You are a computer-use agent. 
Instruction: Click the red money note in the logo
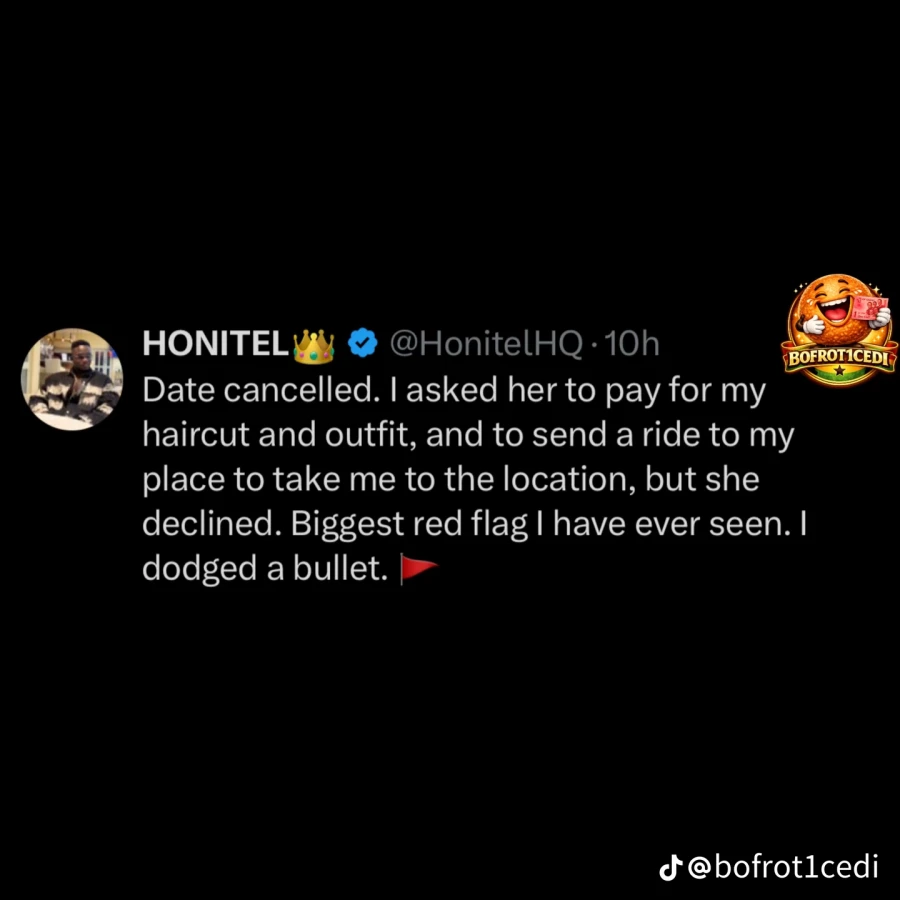point(869,308)
